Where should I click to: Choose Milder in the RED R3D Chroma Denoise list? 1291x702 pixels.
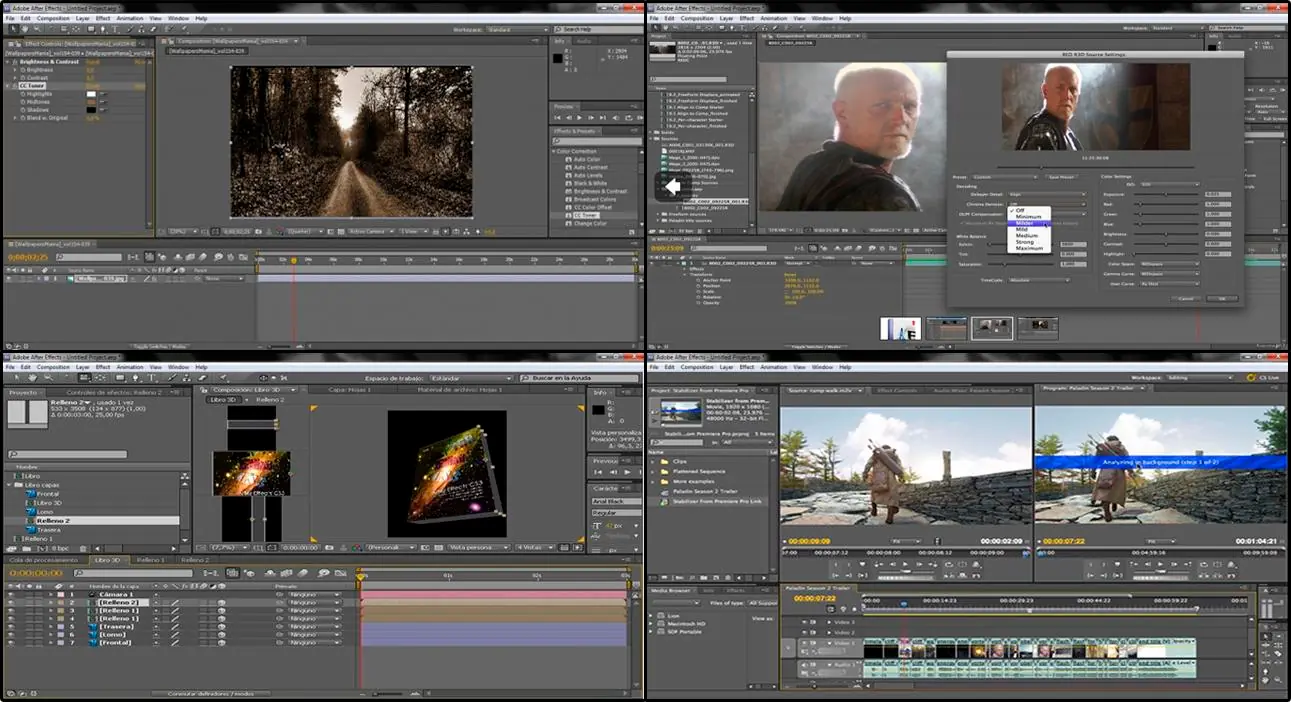pos(1029,223)
